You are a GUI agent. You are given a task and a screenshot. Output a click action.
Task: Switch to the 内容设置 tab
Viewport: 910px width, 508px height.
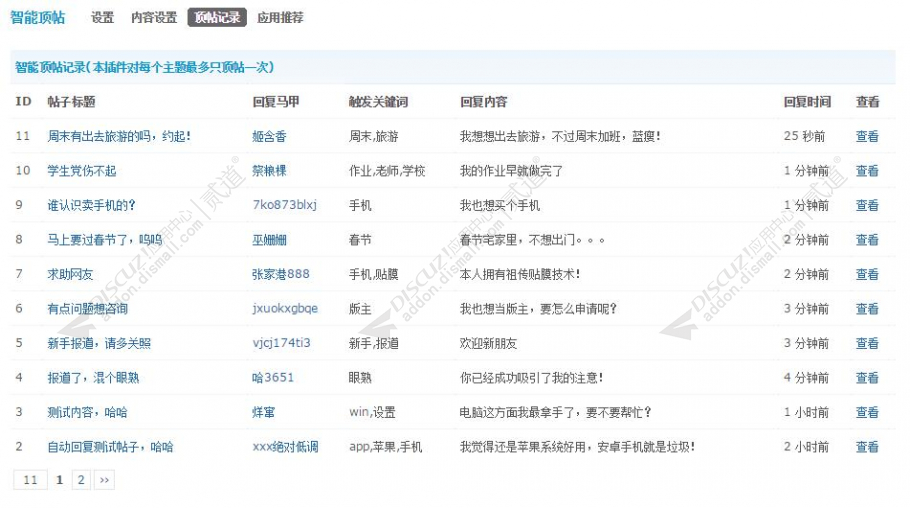click(154, 17)
